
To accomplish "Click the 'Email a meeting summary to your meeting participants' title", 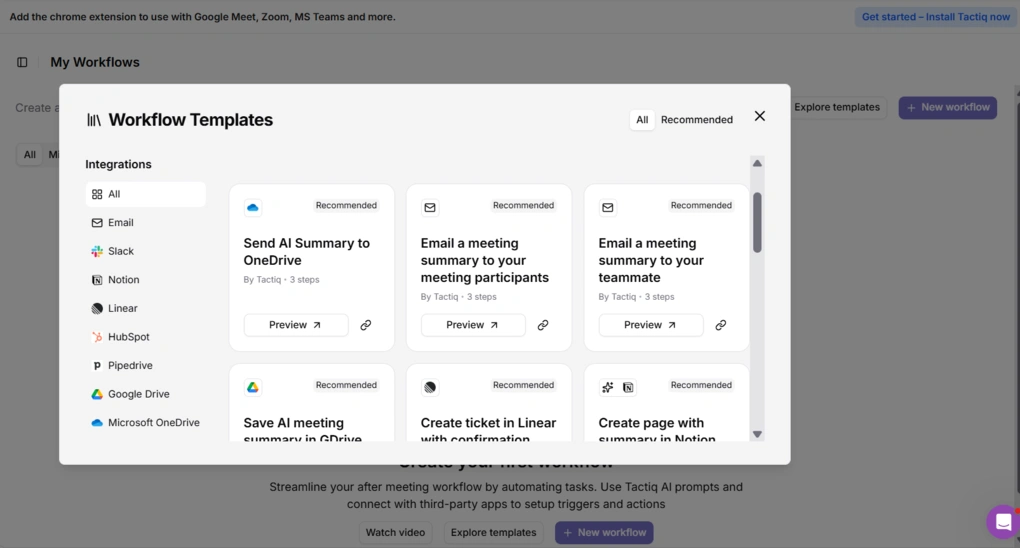I will 485,260.
